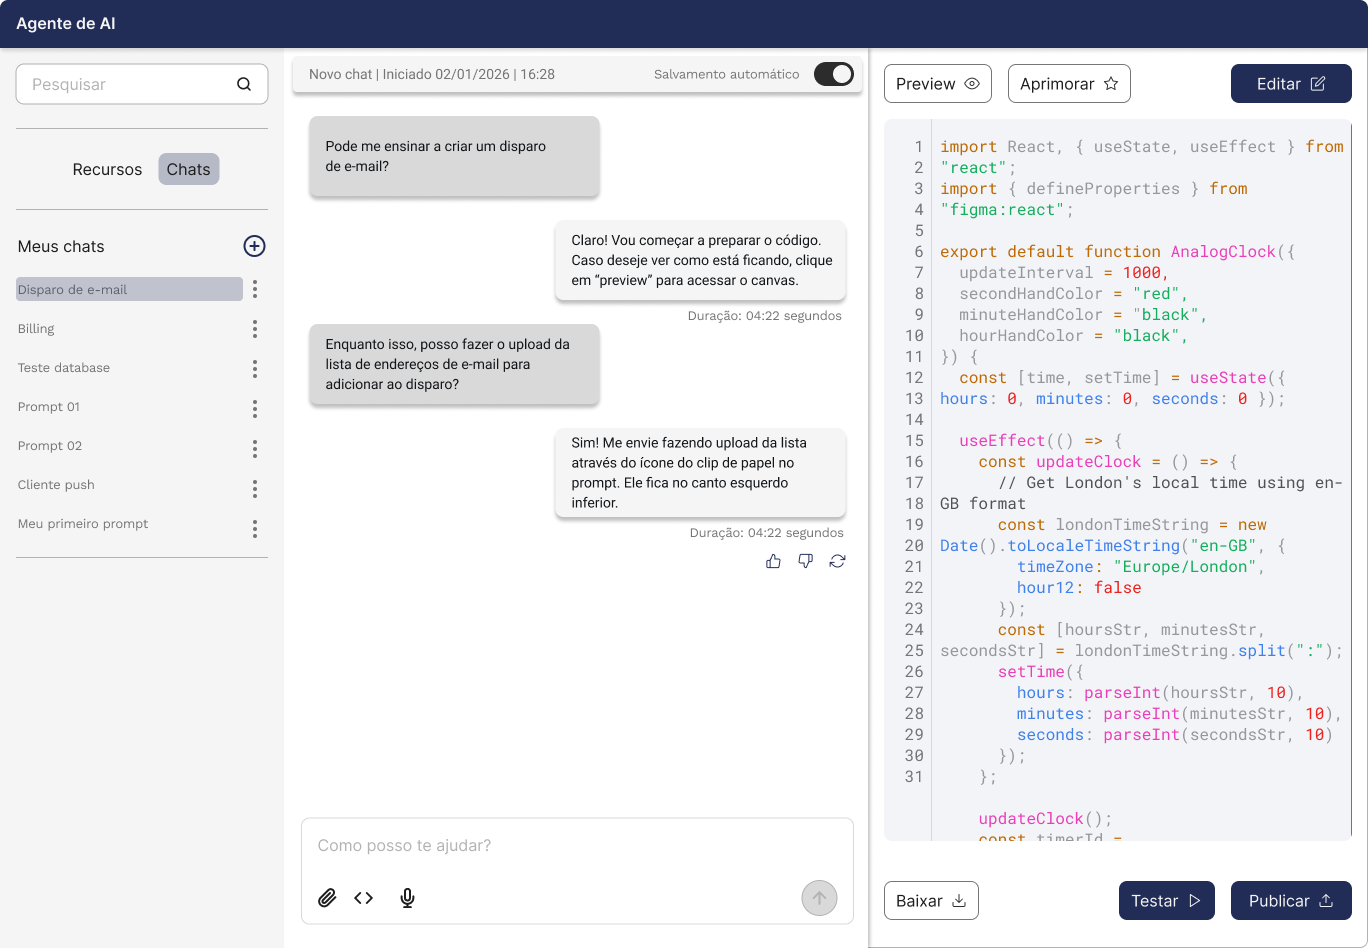
Task: Click the Testar button
Action: pos(1166,901)
